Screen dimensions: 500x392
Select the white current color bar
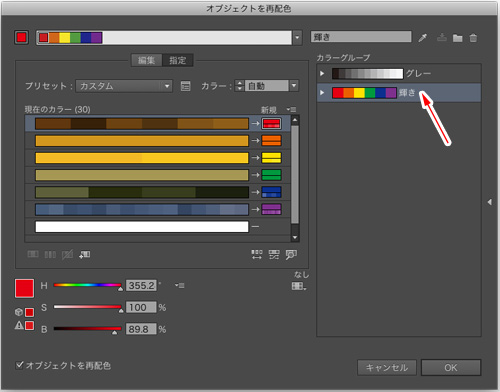pos(142,227)
